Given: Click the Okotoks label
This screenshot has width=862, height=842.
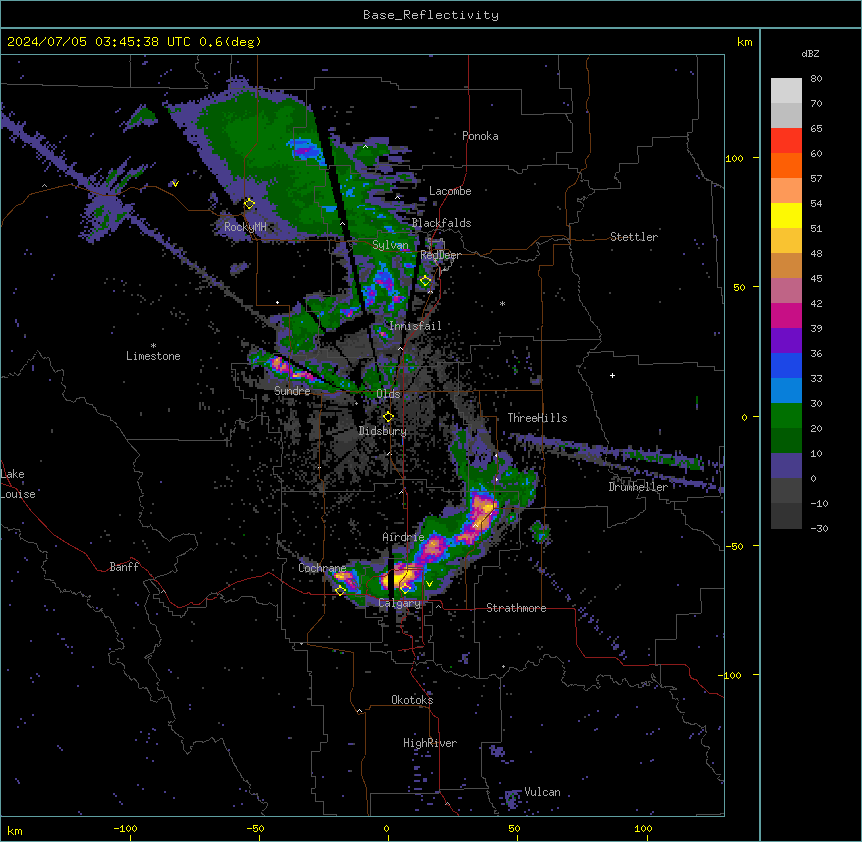Looking at the screenshot, I should [x=412, y=700].
